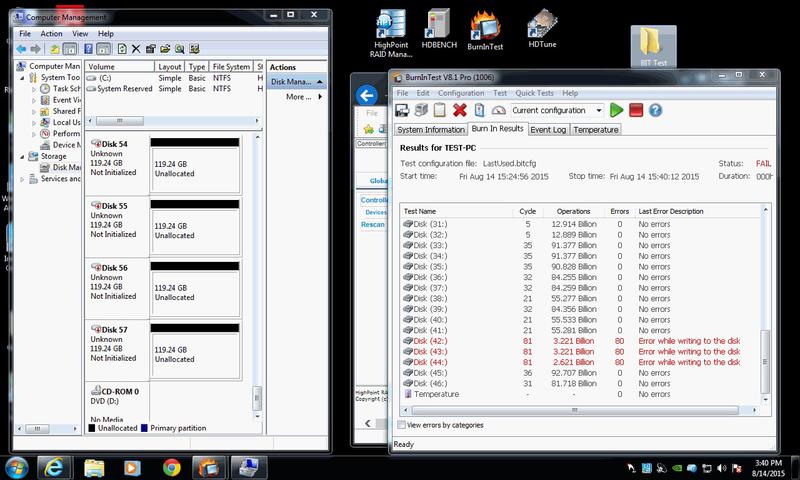Click the horizontal scrollbar in BurnInTest results

[x=575, y=410]
